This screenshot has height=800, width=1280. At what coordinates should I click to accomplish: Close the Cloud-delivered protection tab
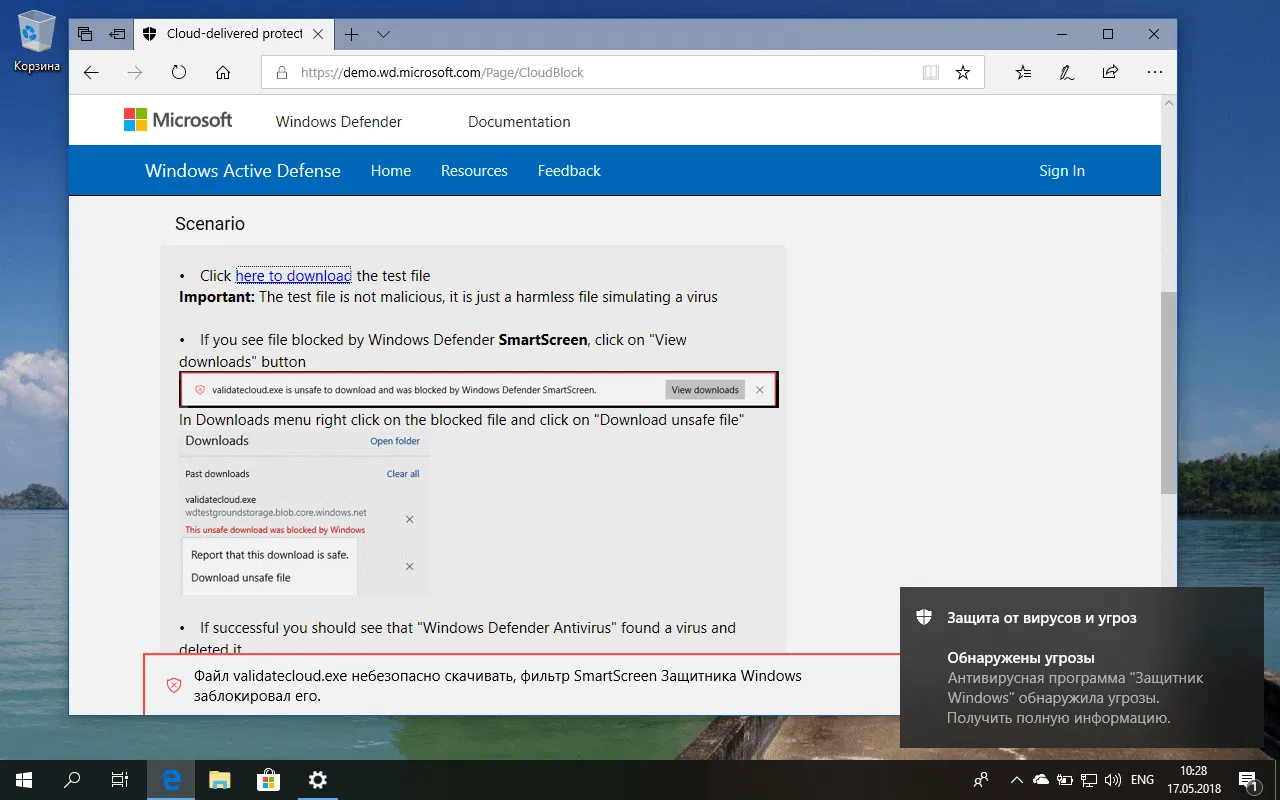[x=318, y=34]
